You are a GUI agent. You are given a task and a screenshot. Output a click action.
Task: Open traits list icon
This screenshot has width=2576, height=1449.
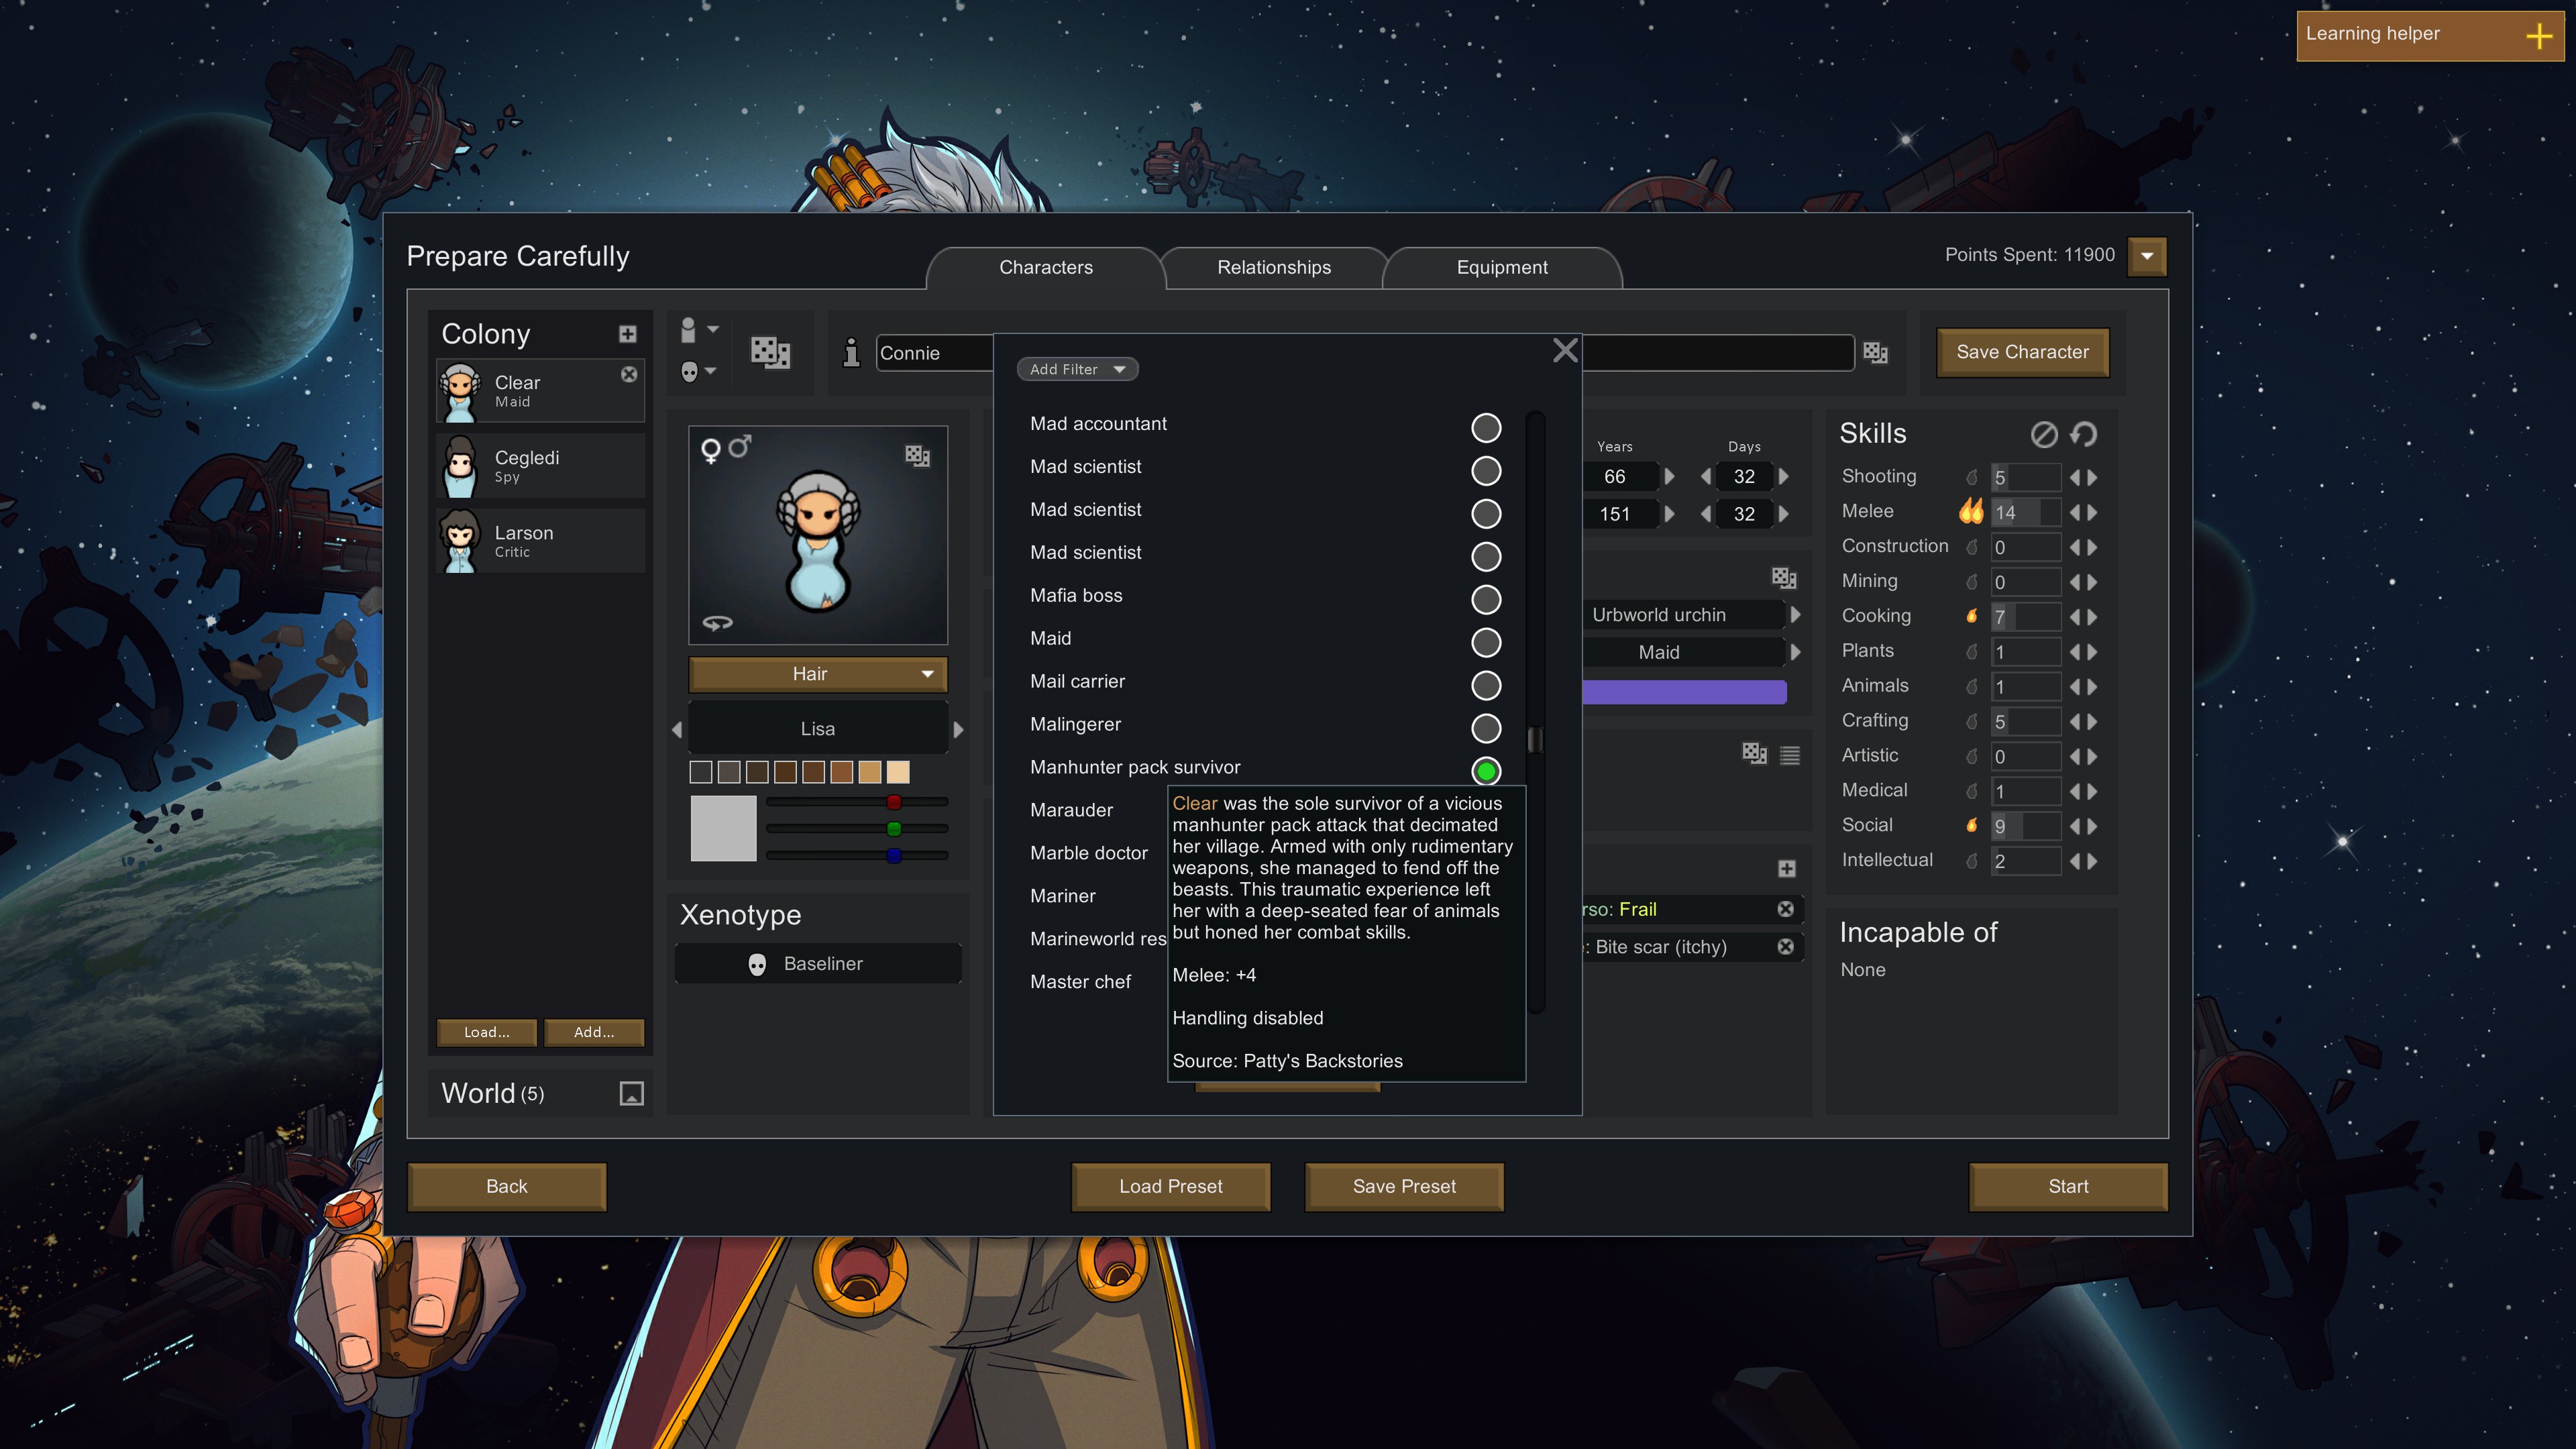pyautogui.click(x=1790, y=755)
